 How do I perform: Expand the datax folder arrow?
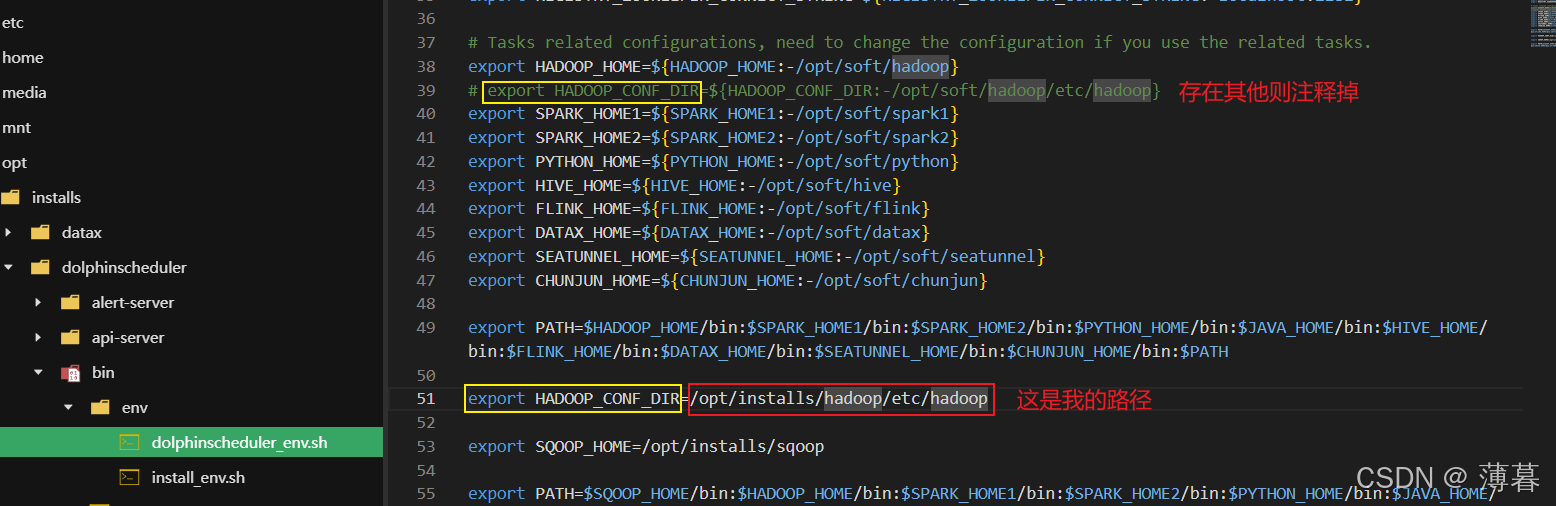coord(9,232)
